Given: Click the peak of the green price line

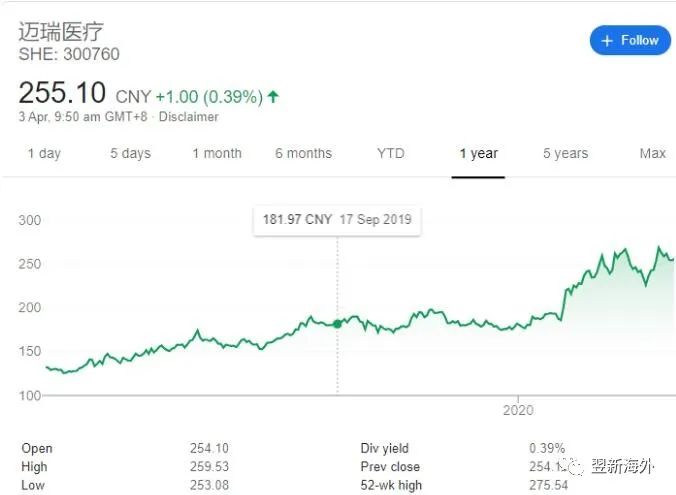Looking at the screenshot, I should coord(659,247).
